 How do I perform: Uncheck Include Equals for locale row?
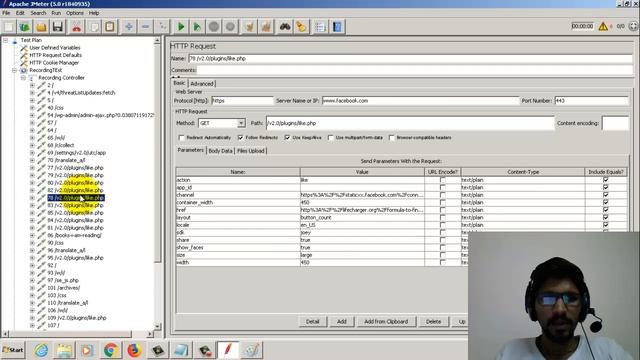[x=606, y=225]
